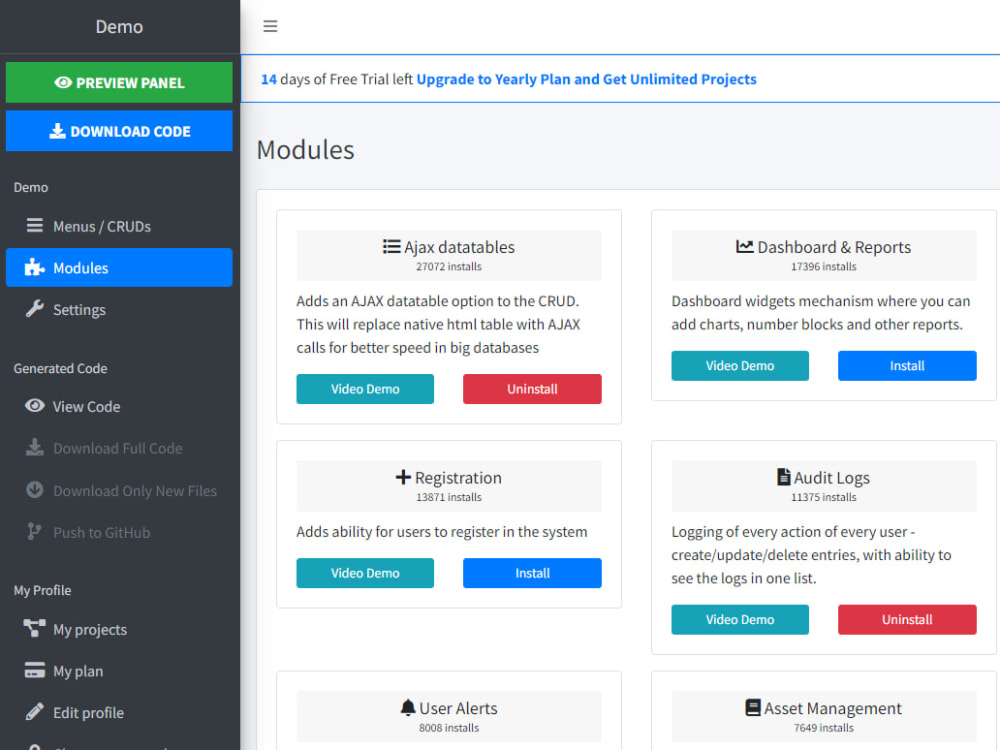1000x750 pixels.
Task: Click the eye icon on View Code
Action: pos(34,406)
